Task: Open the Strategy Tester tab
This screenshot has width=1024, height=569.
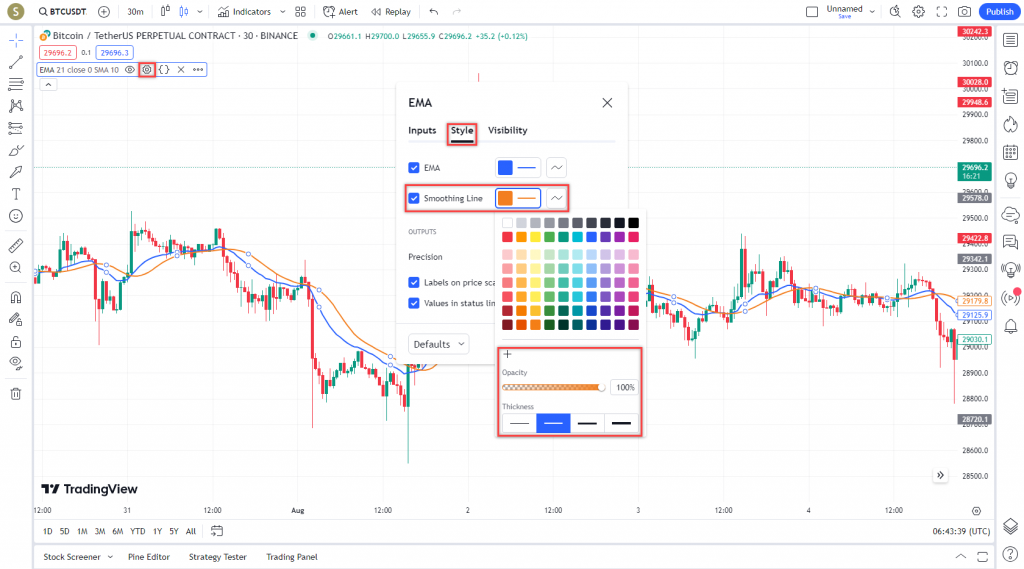Action: [217, 557]
